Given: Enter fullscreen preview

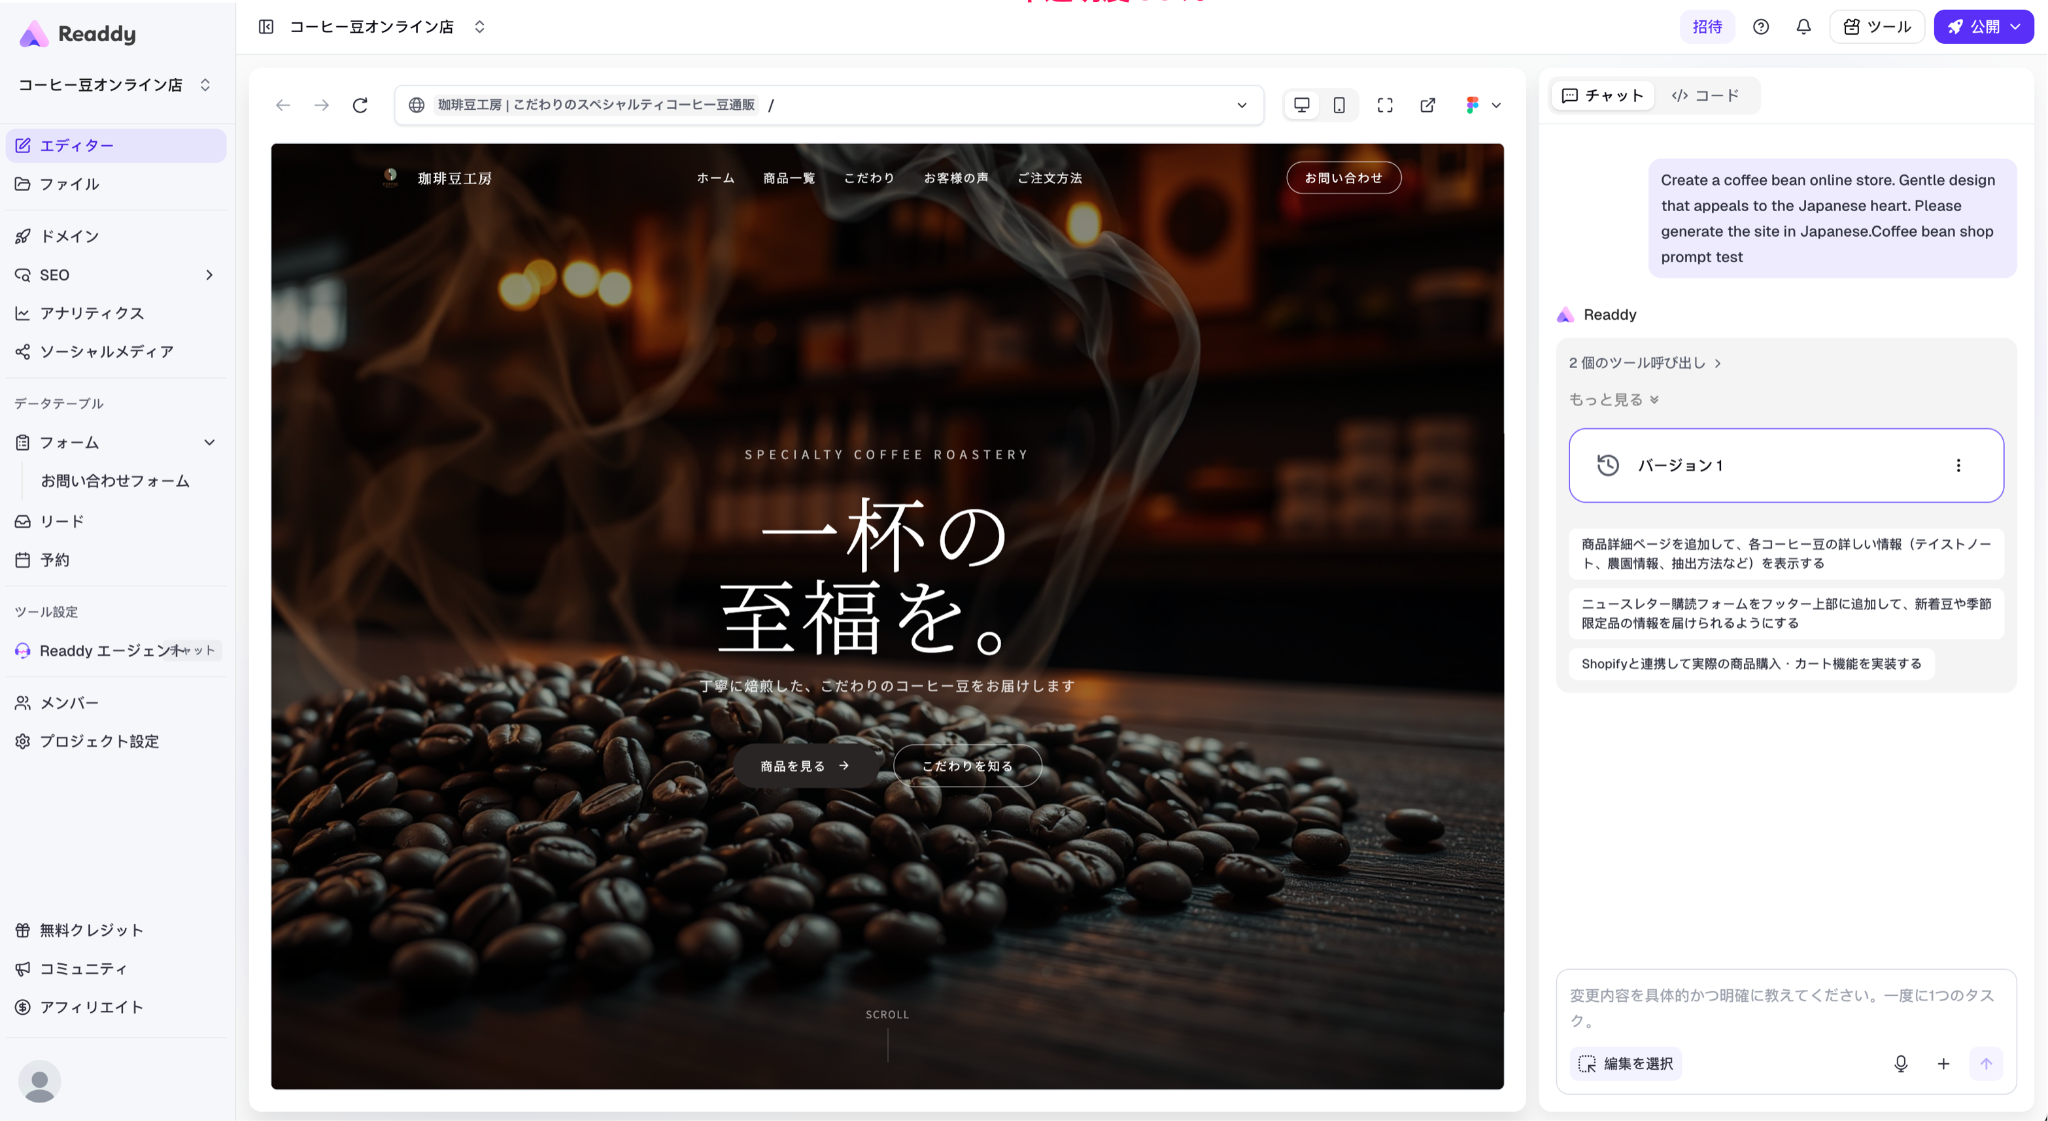Looking at the screenshot, I should [x=1385, y=105].
